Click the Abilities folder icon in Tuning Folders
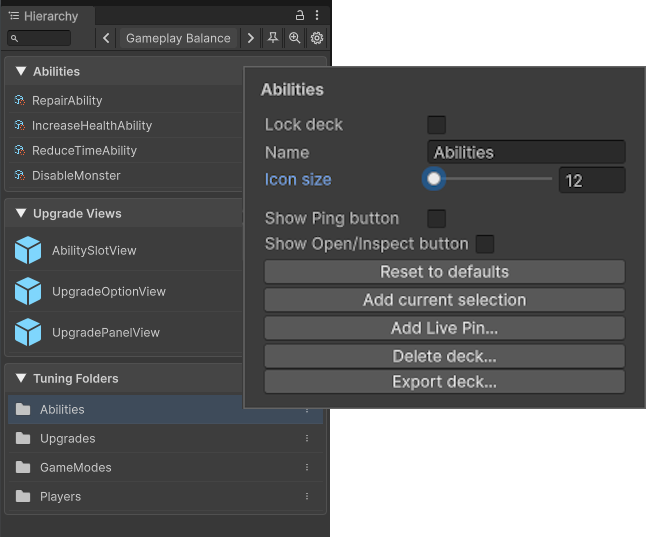This screenshot has height=537, width=660. (23, 409)
